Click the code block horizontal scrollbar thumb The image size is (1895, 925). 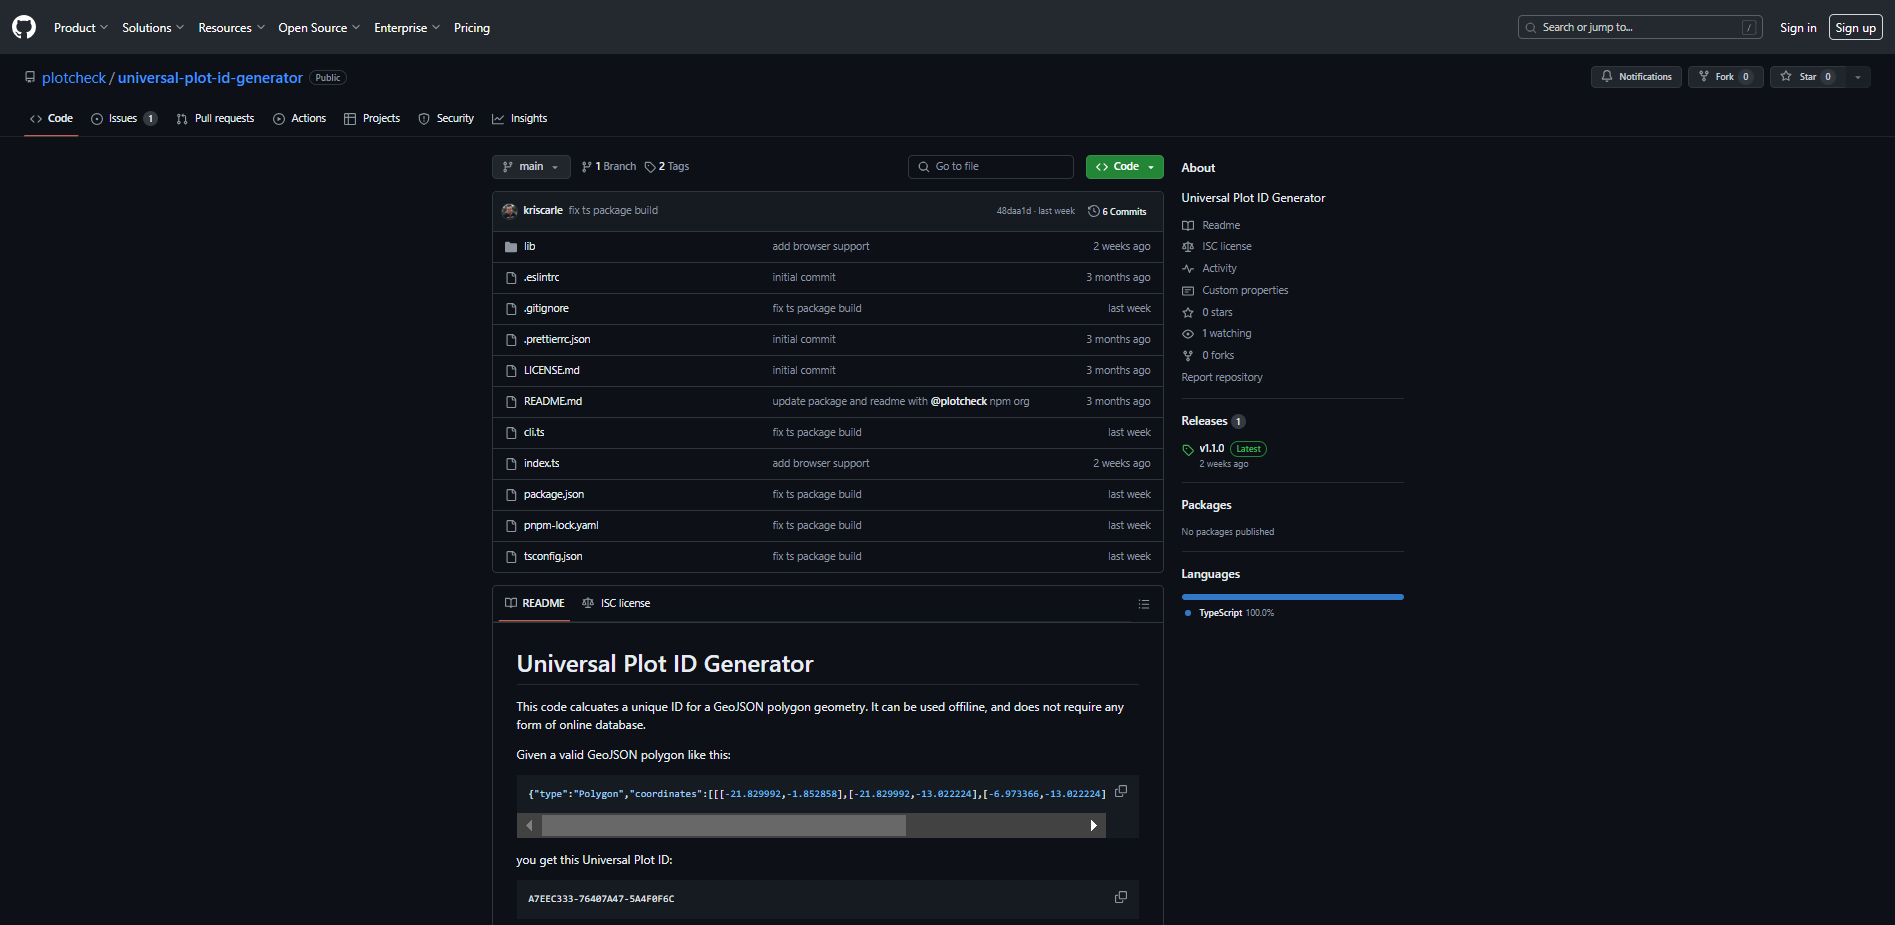click(x=723, y=825)
